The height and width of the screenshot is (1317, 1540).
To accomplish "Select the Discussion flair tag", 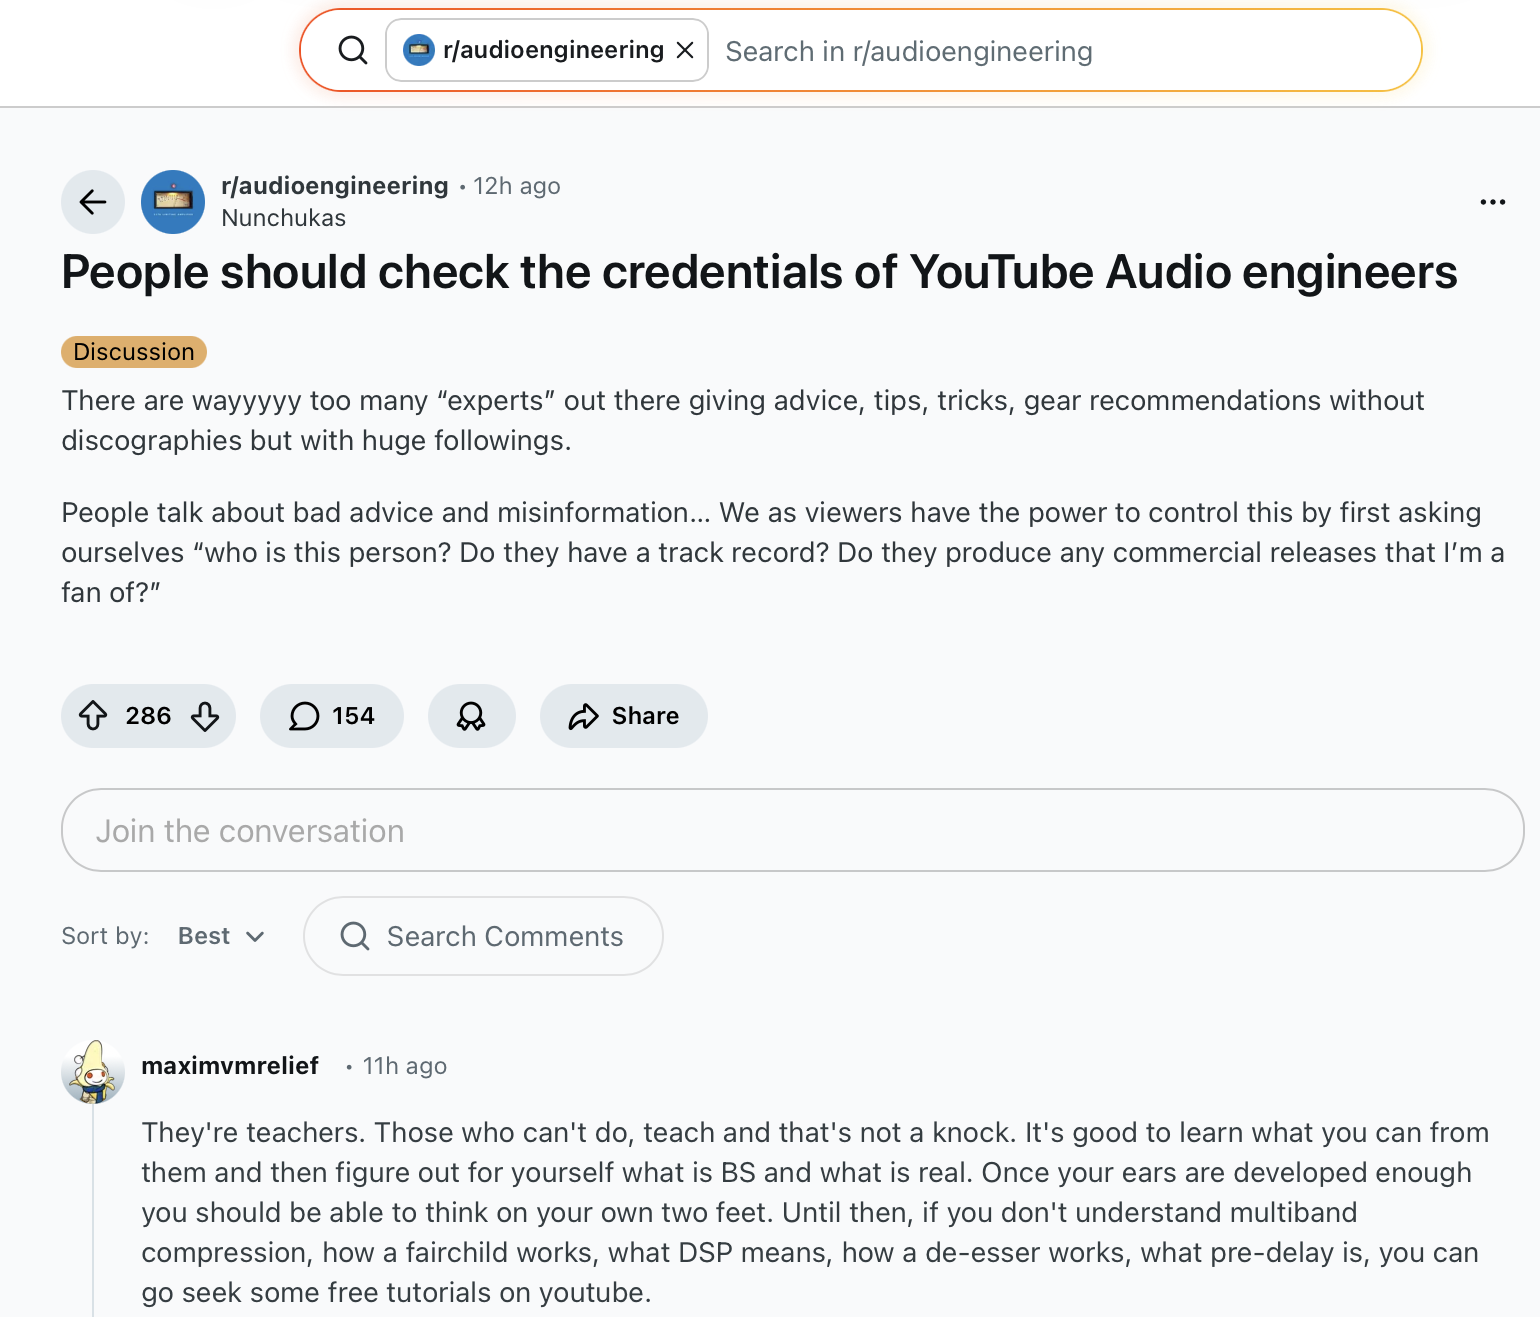I will tap(133, 351).
